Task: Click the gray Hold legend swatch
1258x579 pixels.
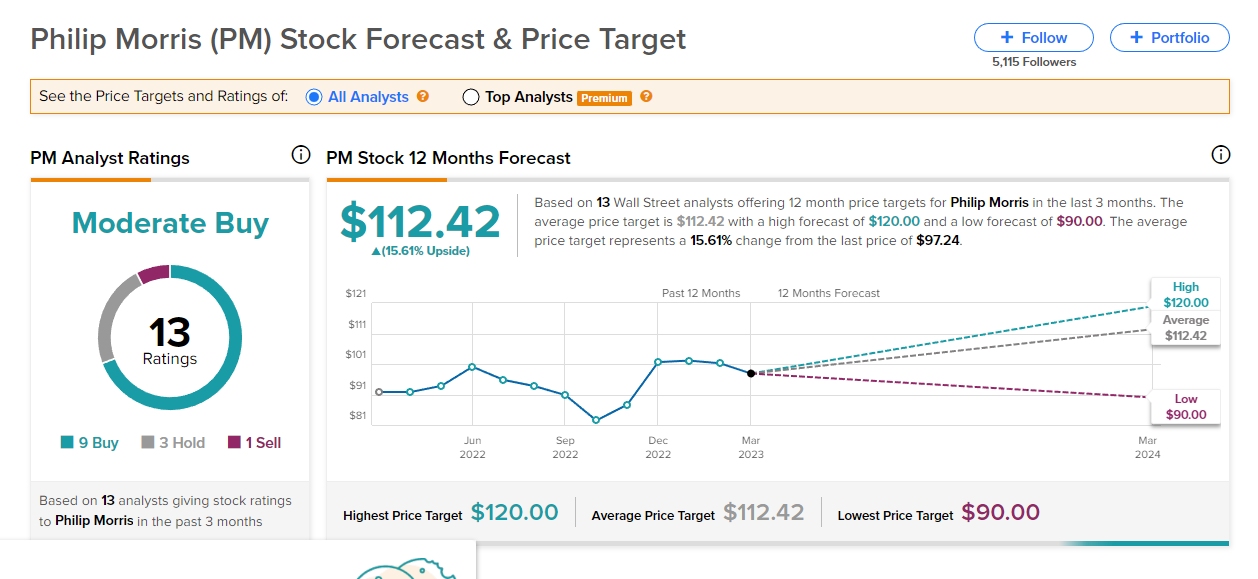Action: coord(147,443)
